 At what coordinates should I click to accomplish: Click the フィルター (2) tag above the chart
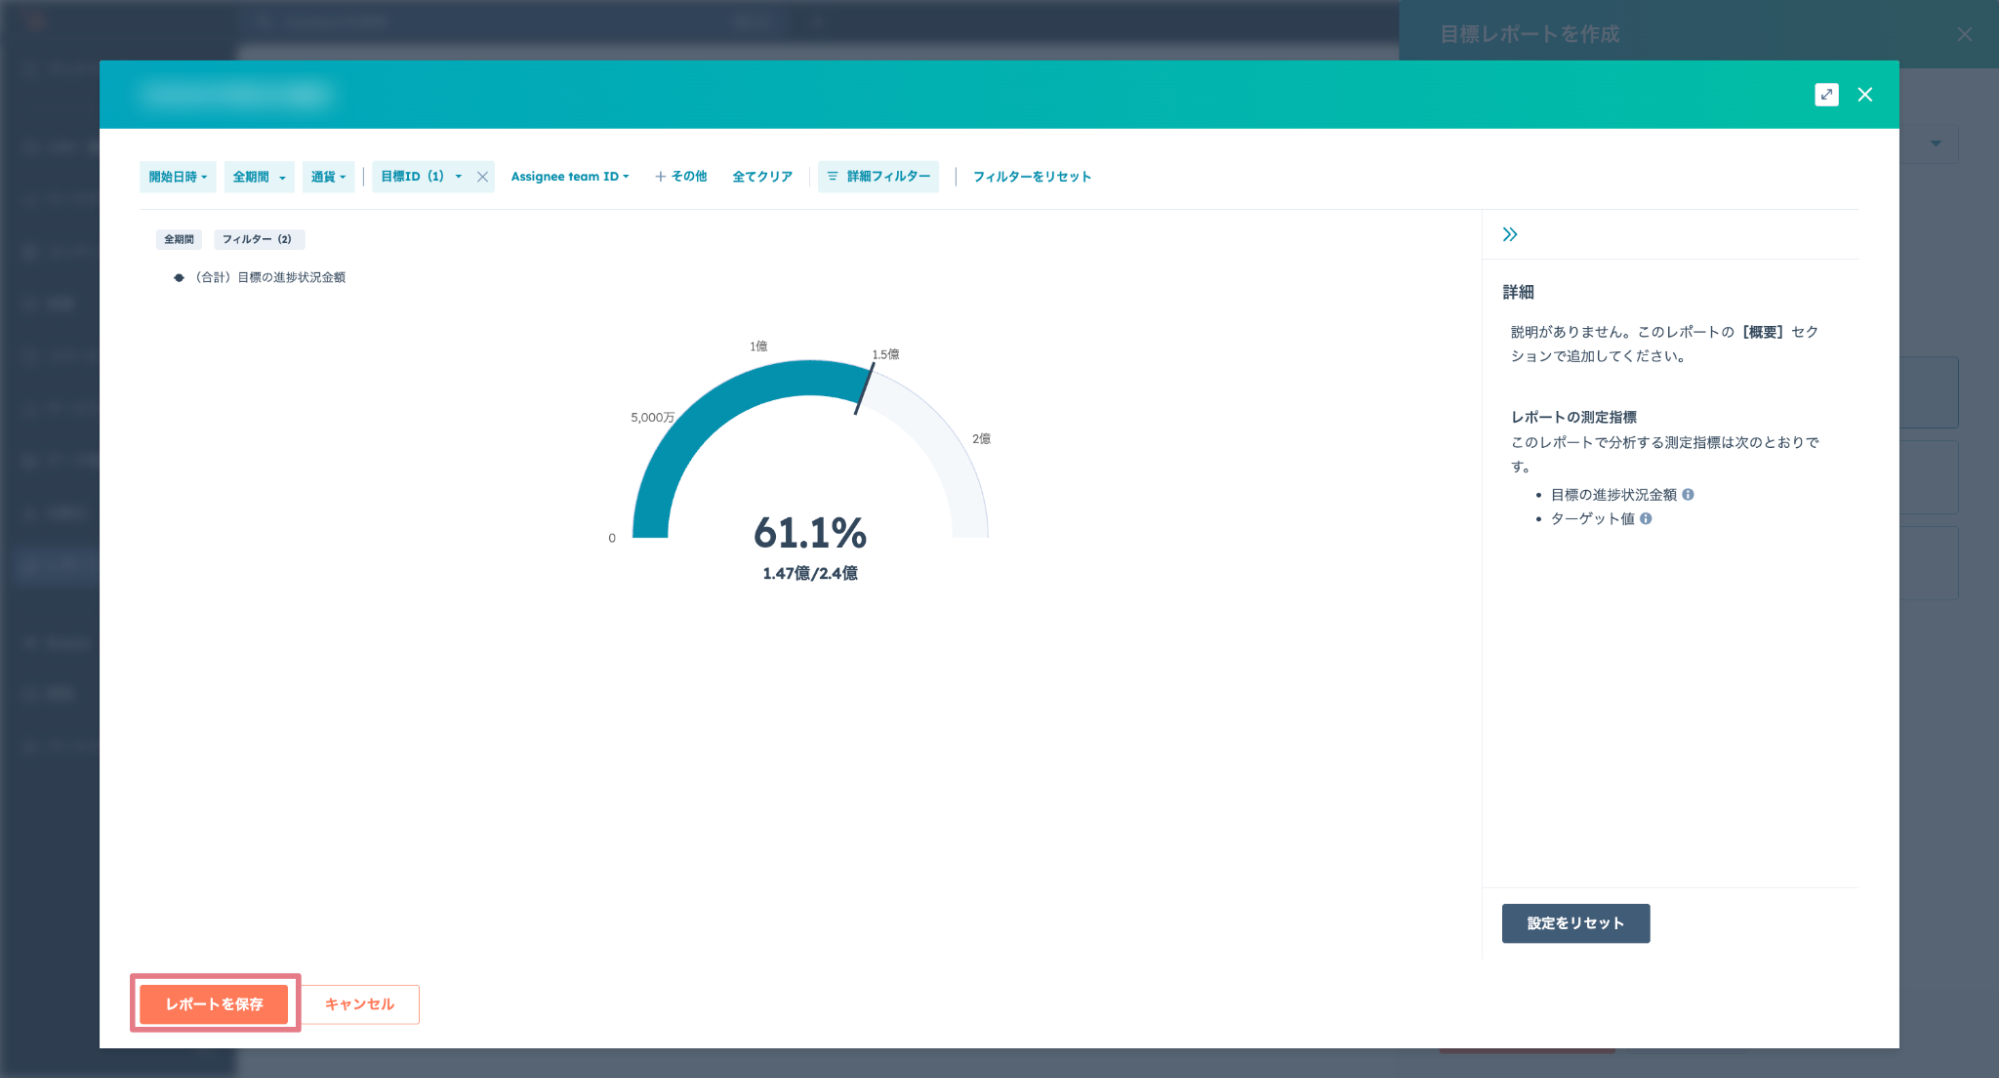(257, 240)
